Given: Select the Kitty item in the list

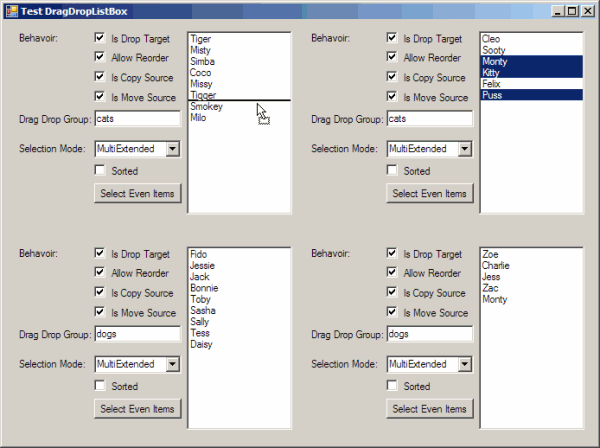Looking at the screenshot, I should point(491,73).
